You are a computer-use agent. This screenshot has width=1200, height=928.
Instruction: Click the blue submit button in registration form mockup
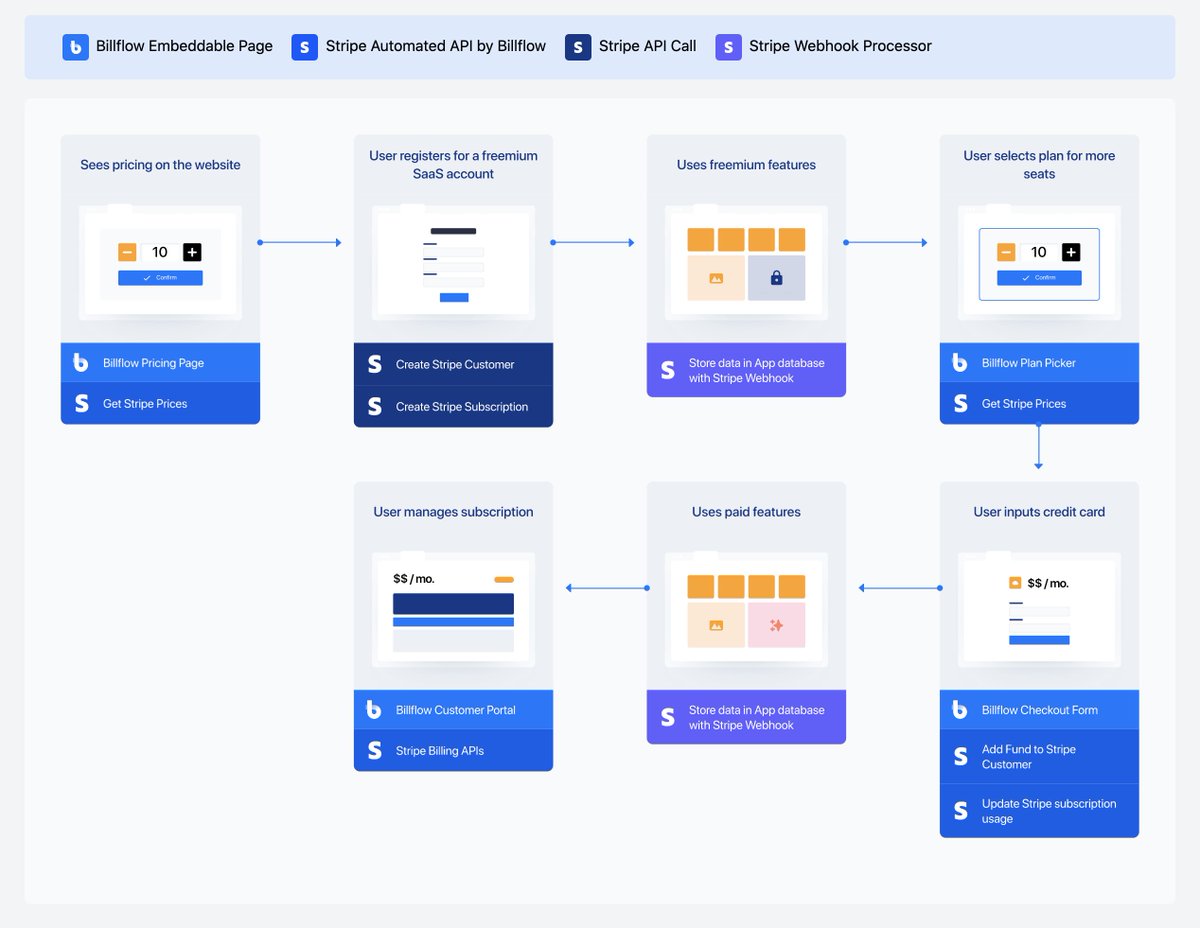pyautogui.click(x=454, y=297)
